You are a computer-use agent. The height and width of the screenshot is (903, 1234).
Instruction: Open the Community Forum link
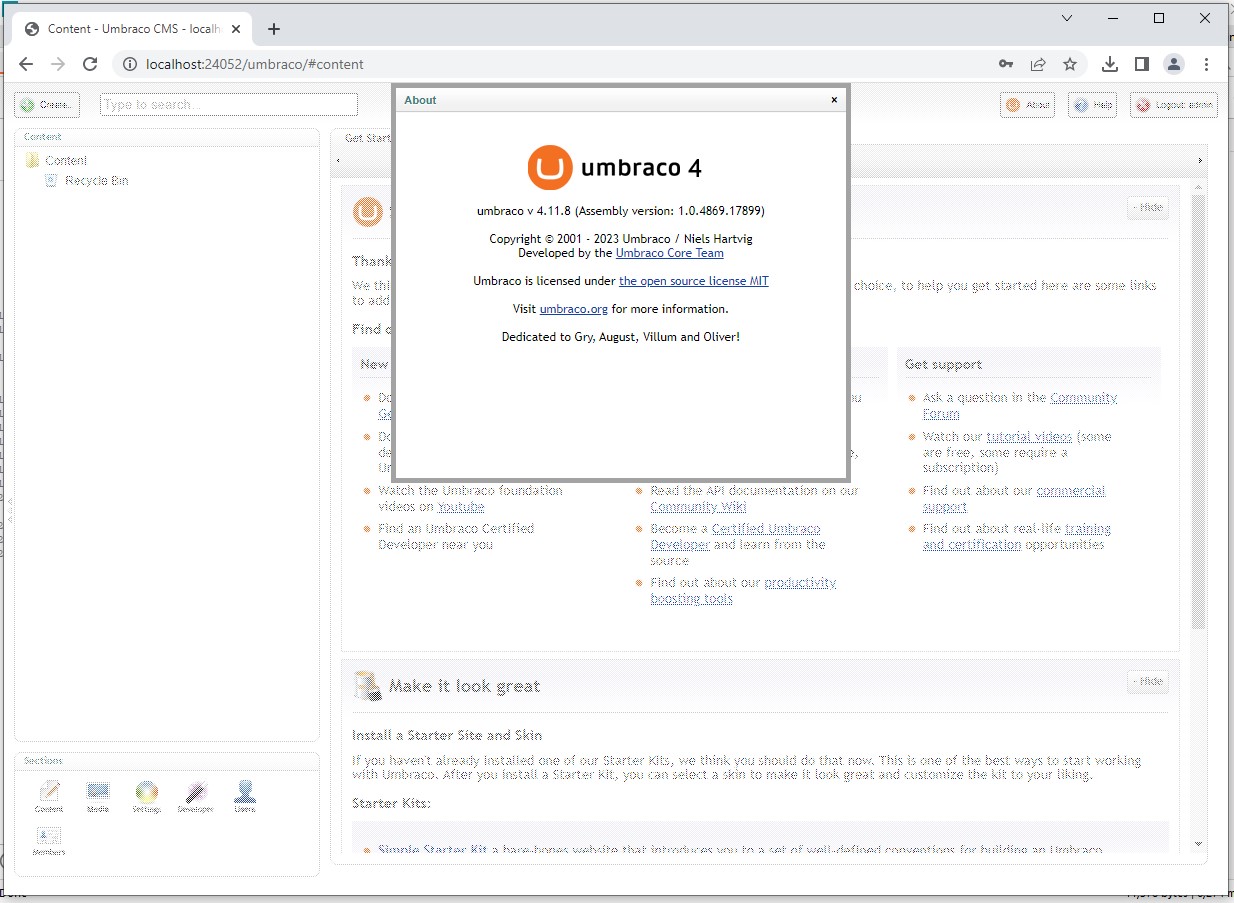pos(1020,405)
